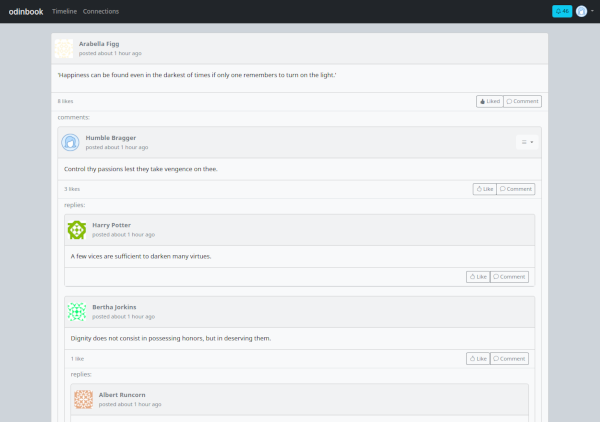Select Humble Bragger's 'Control thy passions' text
The image size is (600, 422).
(x=140, y=169)
